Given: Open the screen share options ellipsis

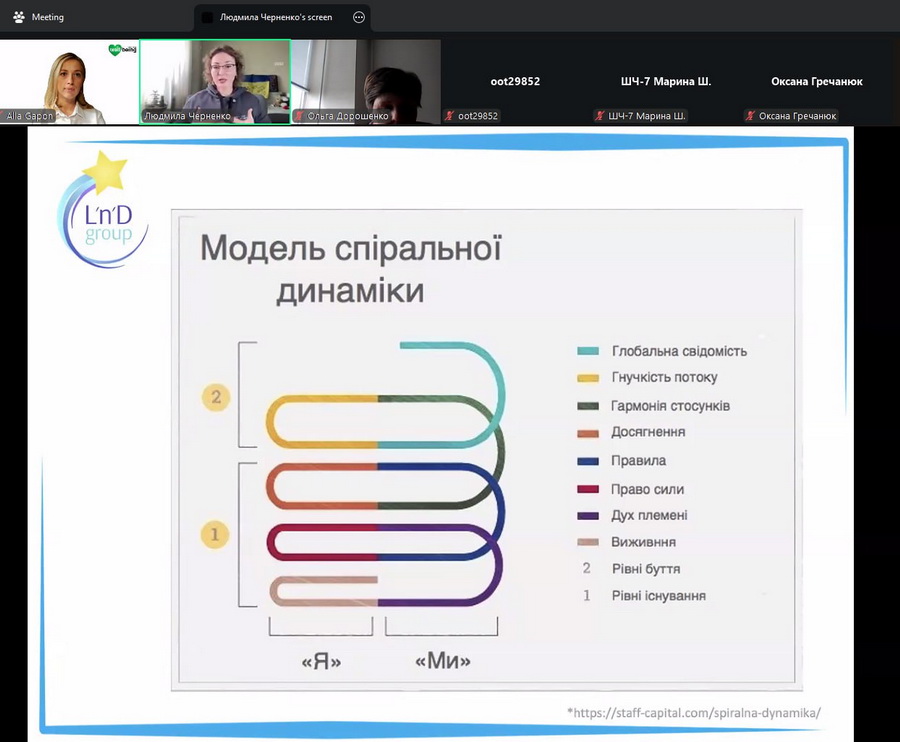Looking at the screenshot, I should point(359,17).
